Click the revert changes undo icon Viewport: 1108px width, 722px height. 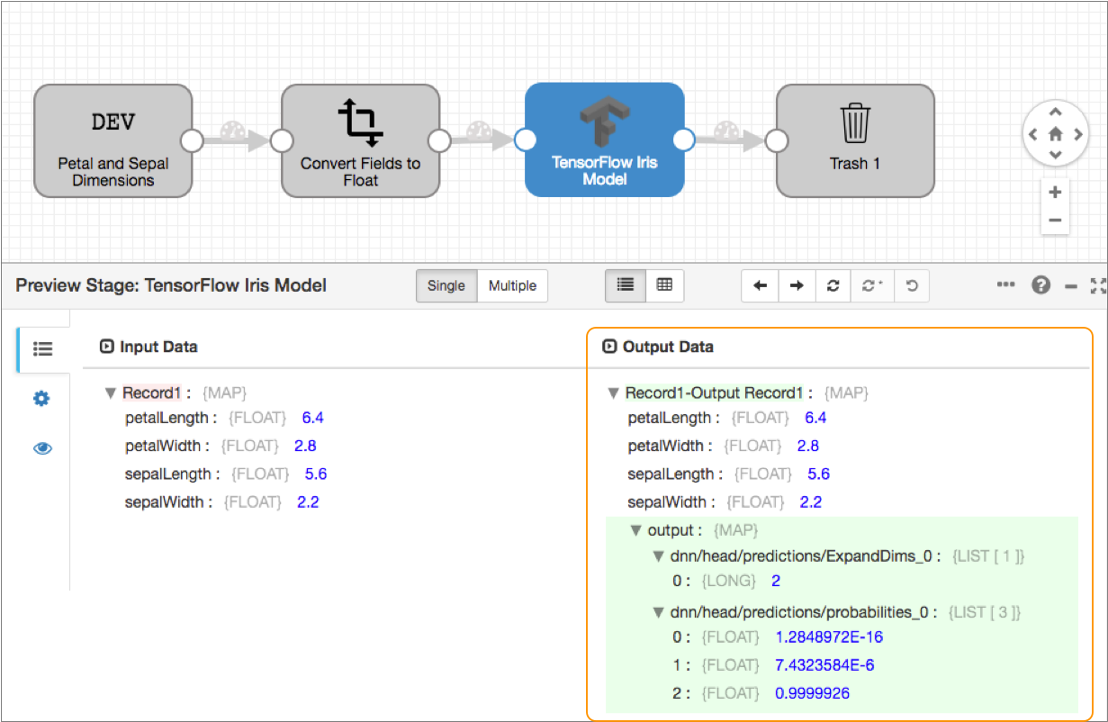911,286
